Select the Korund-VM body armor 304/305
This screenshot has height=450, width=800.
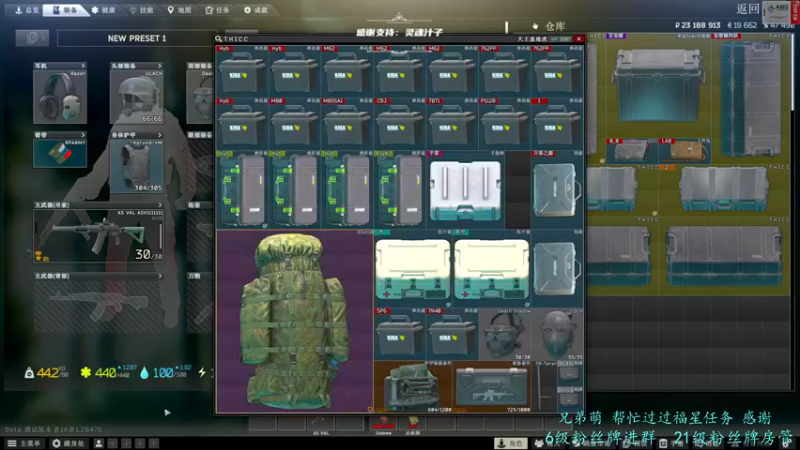coord(136,166)
